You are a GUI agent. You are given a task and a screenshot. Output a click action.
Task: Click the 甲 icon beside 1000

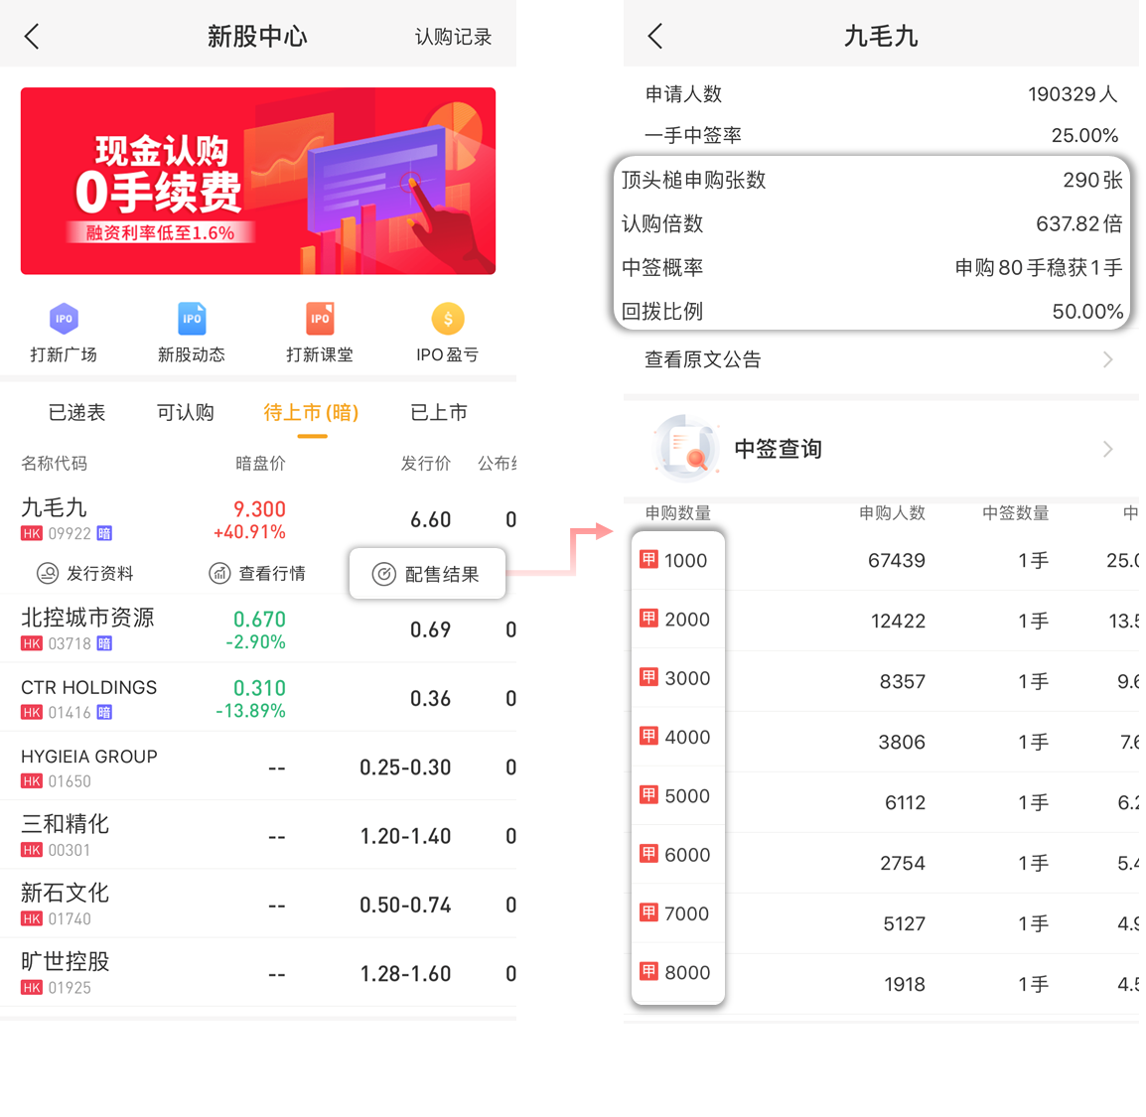(648, 560)
